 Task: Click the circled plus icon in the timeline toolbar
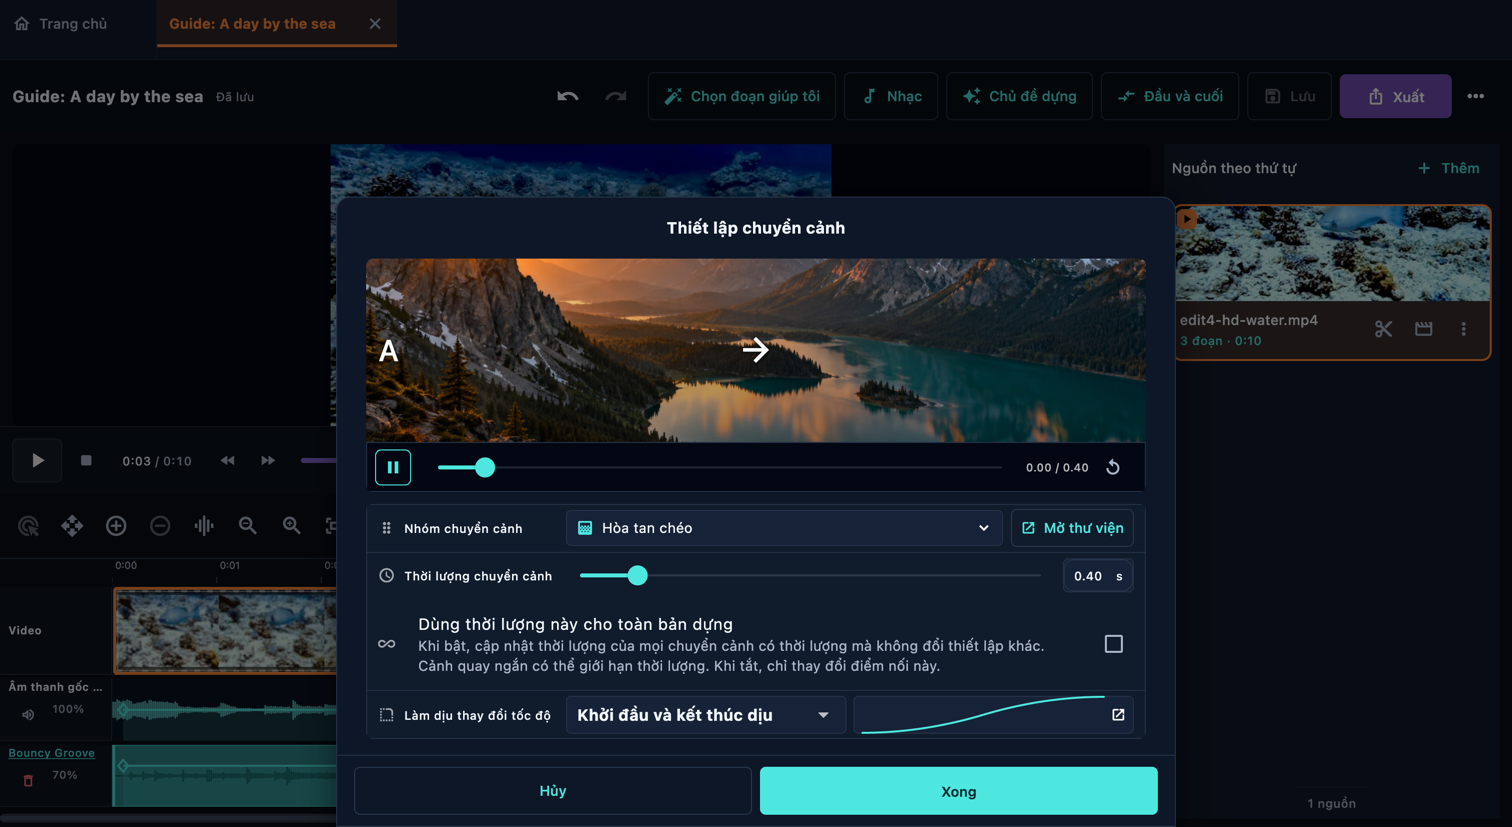tap(116, 526)
